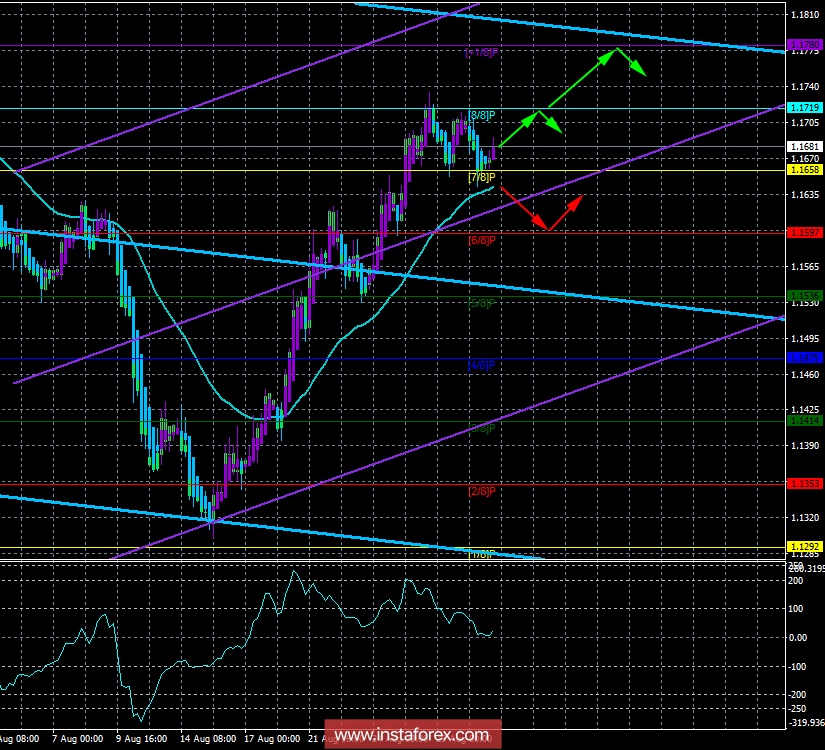Select the 9 Aug 16:00 time label
Image resolution: width=825 pixels, height=750 pixels.
point(142,739)
